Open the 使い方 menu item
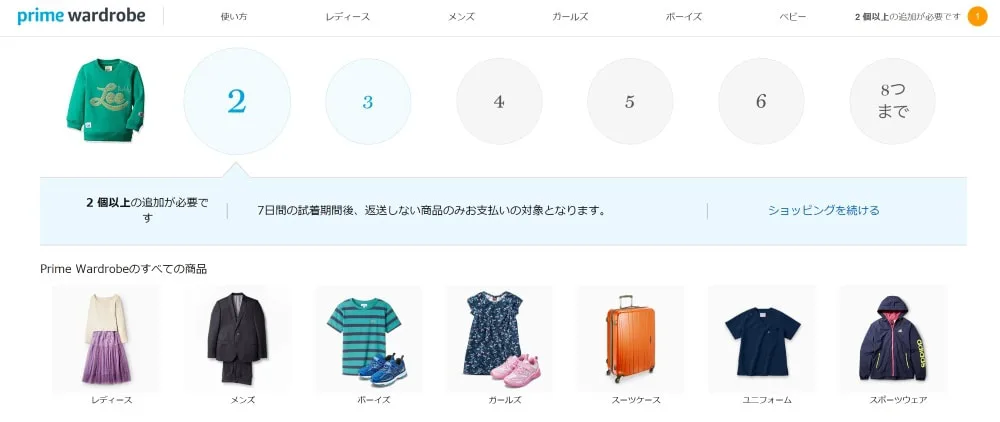Image resolution: width=1000 pixels, height=422 pixels. point(233,17)
